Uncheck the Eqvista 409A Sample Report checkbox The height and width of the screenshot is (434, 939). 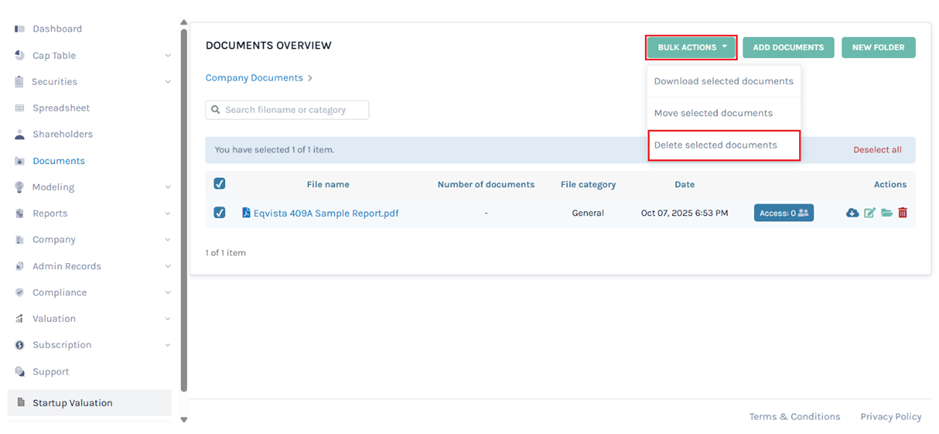pyautogui.click(x=220, y=213)
